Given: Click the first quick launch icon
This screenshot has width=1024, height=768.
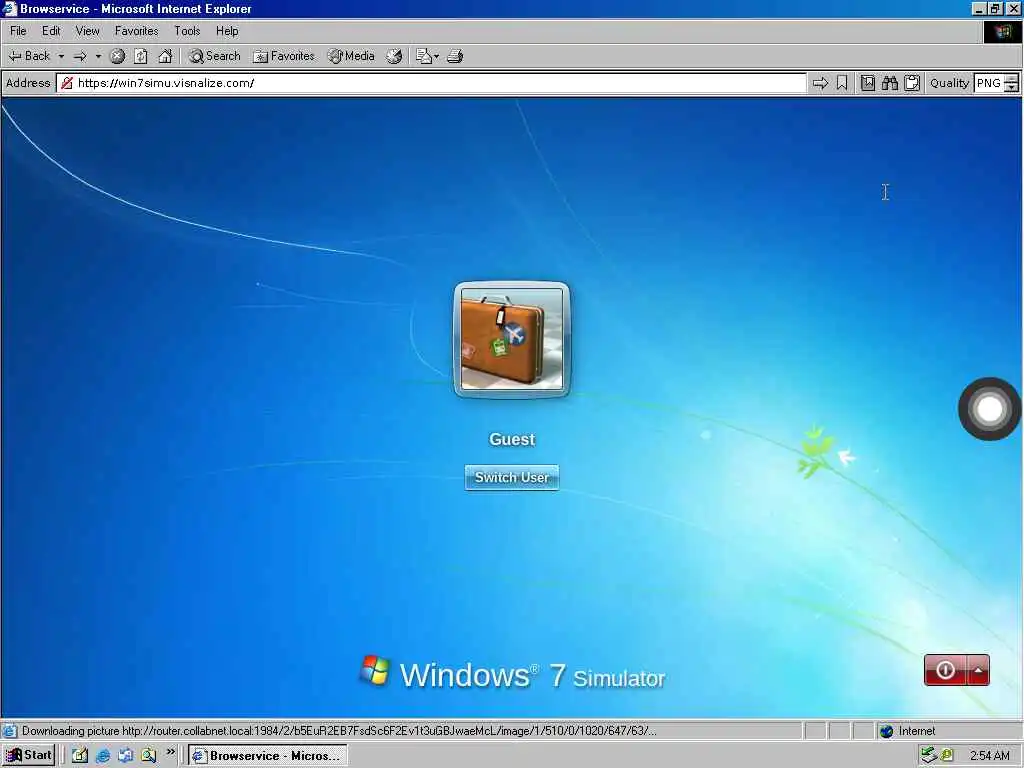Looking at the screenshot, I should [80, 756].
